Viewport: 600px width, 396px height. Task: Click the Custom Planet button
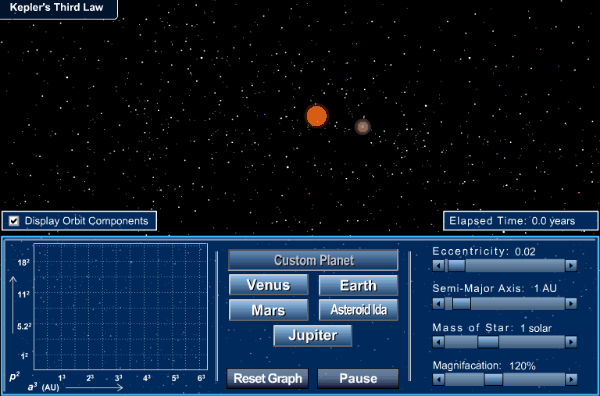[x=313, y=260]
